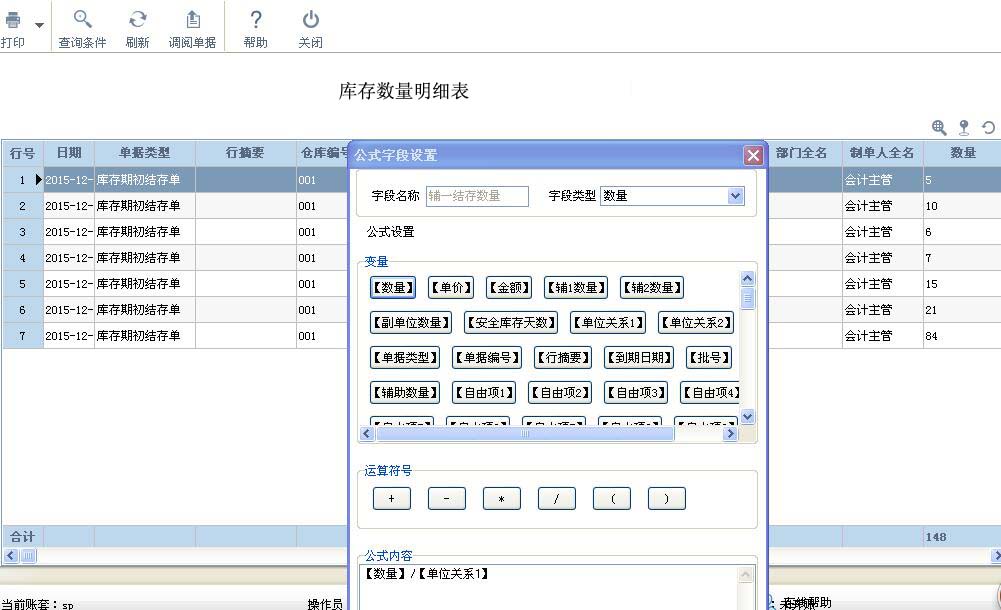This screenshot has width=1001, height=610.
Task: Click the 字段名称 input field
Action: click(x=477, y=196)
